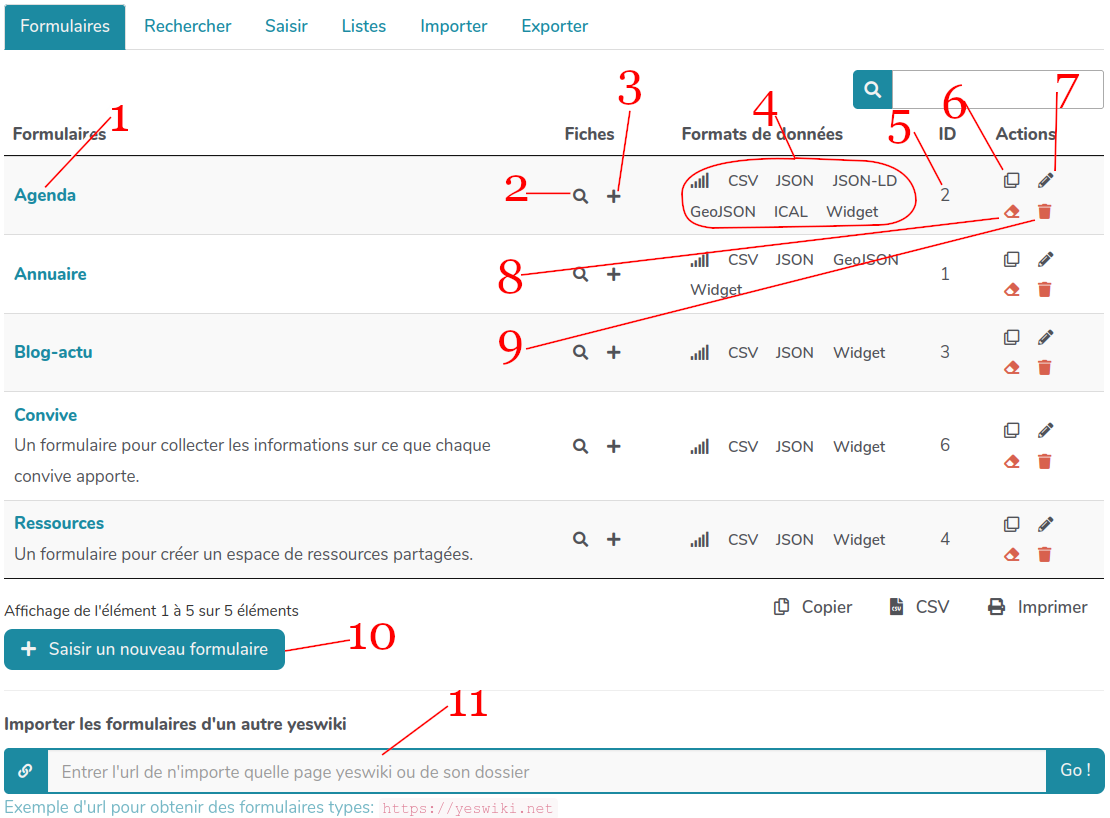
Task: Open the JSON-LD export for Agenda
Action: [864, 181]
